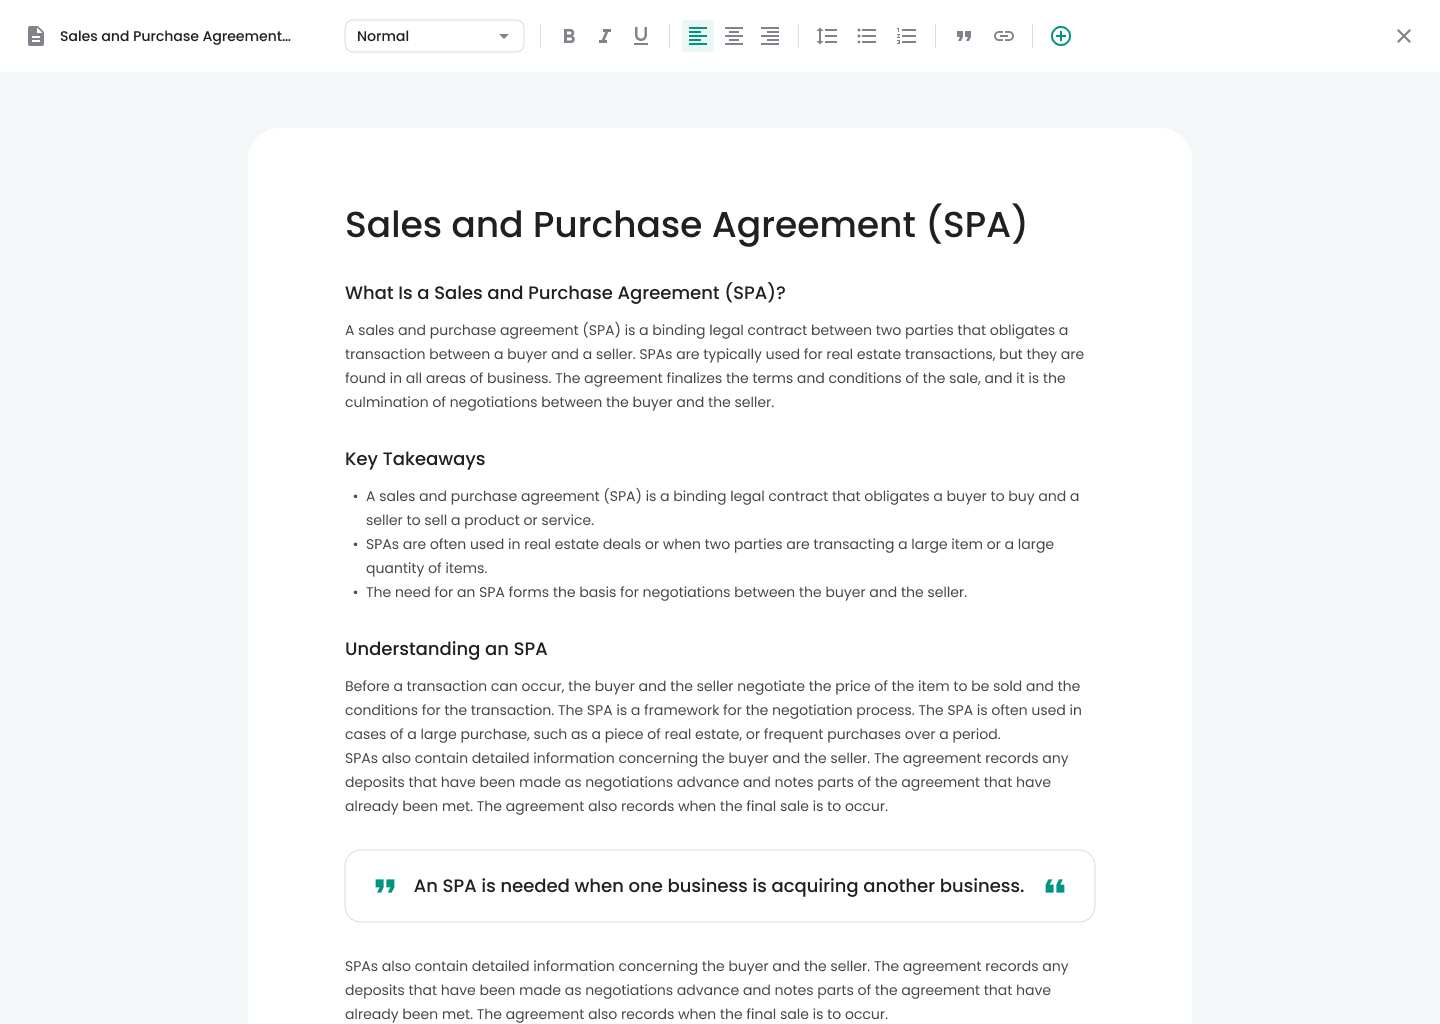Toggle bold formatting
Image resolution: width=1440 pixels, height=1024 pixels.
pyautogui.click(x=568, y=35)
